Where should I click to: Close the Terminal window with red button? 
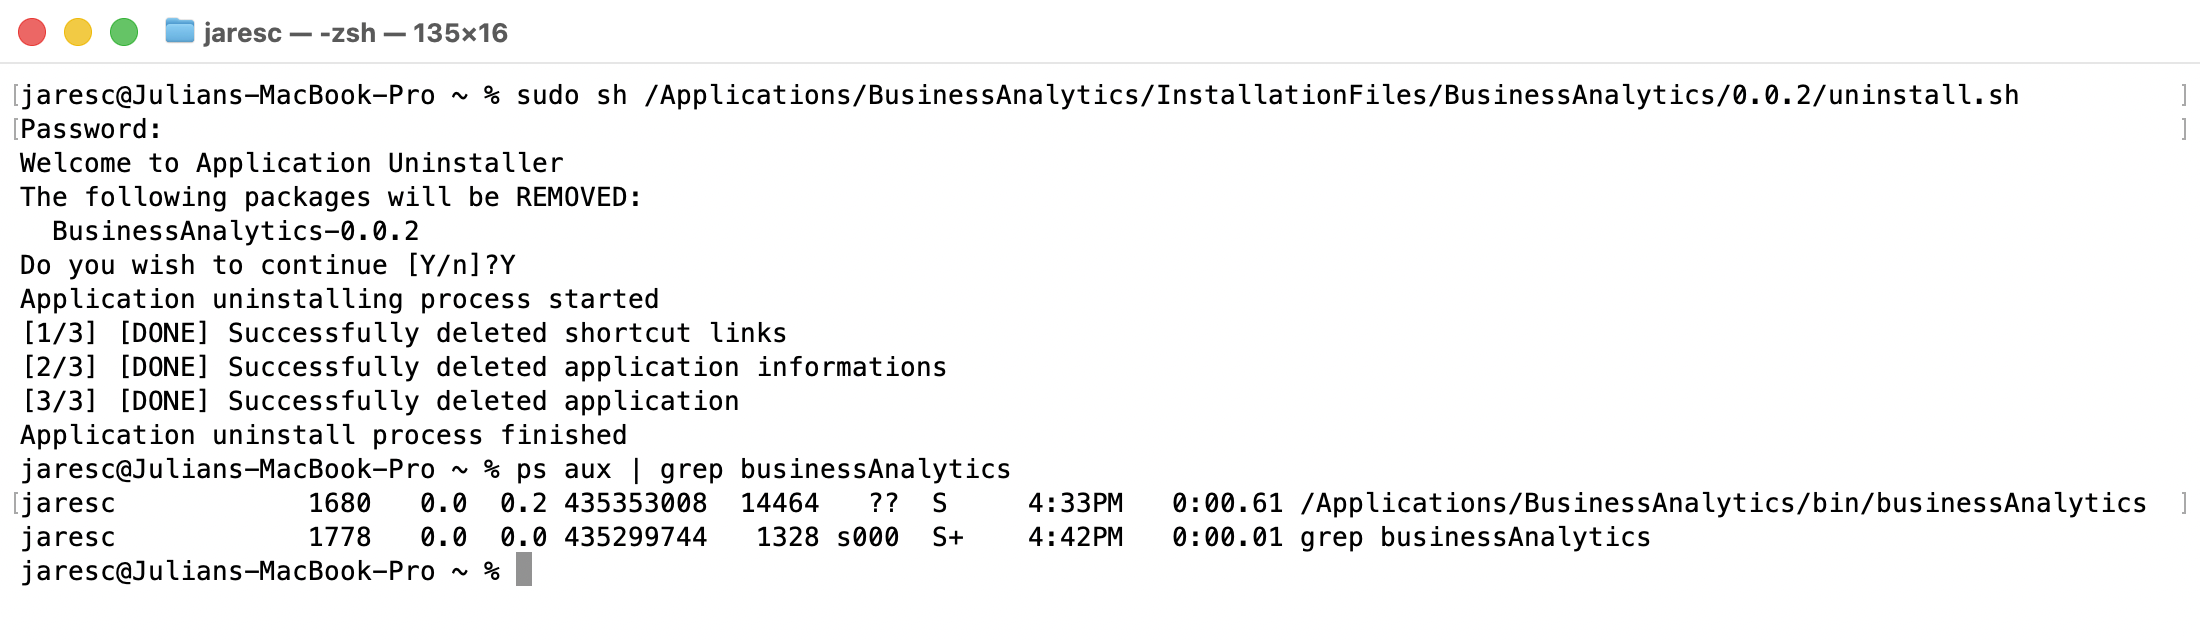pyautogui.click(x=32, y=32)
